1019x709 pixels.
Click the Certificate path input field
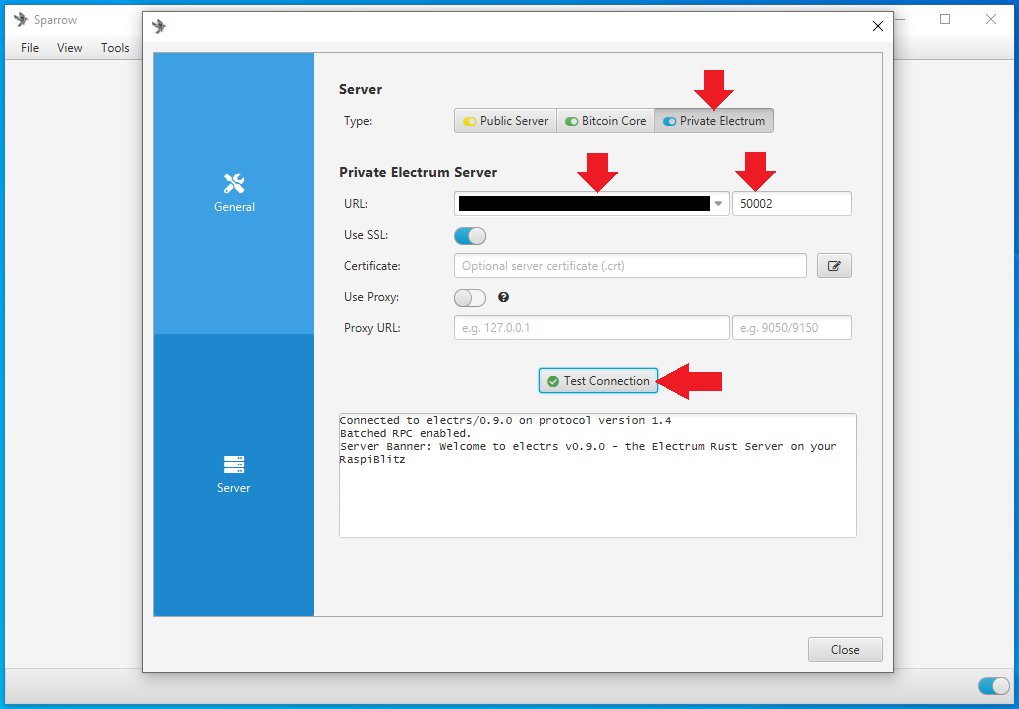[x=630, y=266]
